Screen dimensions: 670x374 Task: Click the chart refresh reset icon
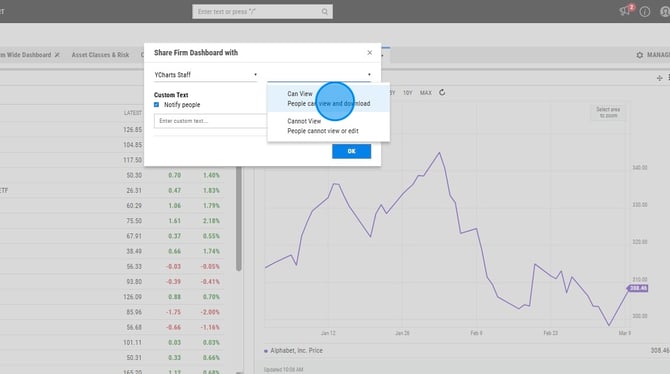coord(442,92)
